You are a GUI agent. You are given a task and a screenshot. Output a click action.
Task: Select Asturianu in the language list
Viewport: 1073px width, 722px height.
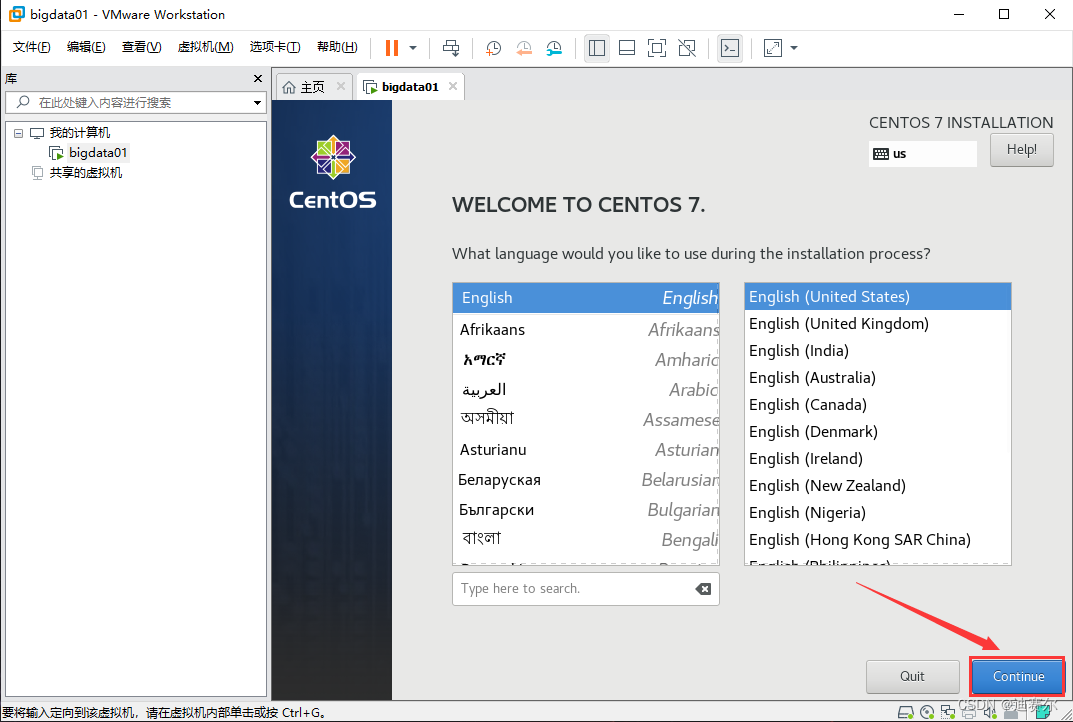tap(586, 450)
